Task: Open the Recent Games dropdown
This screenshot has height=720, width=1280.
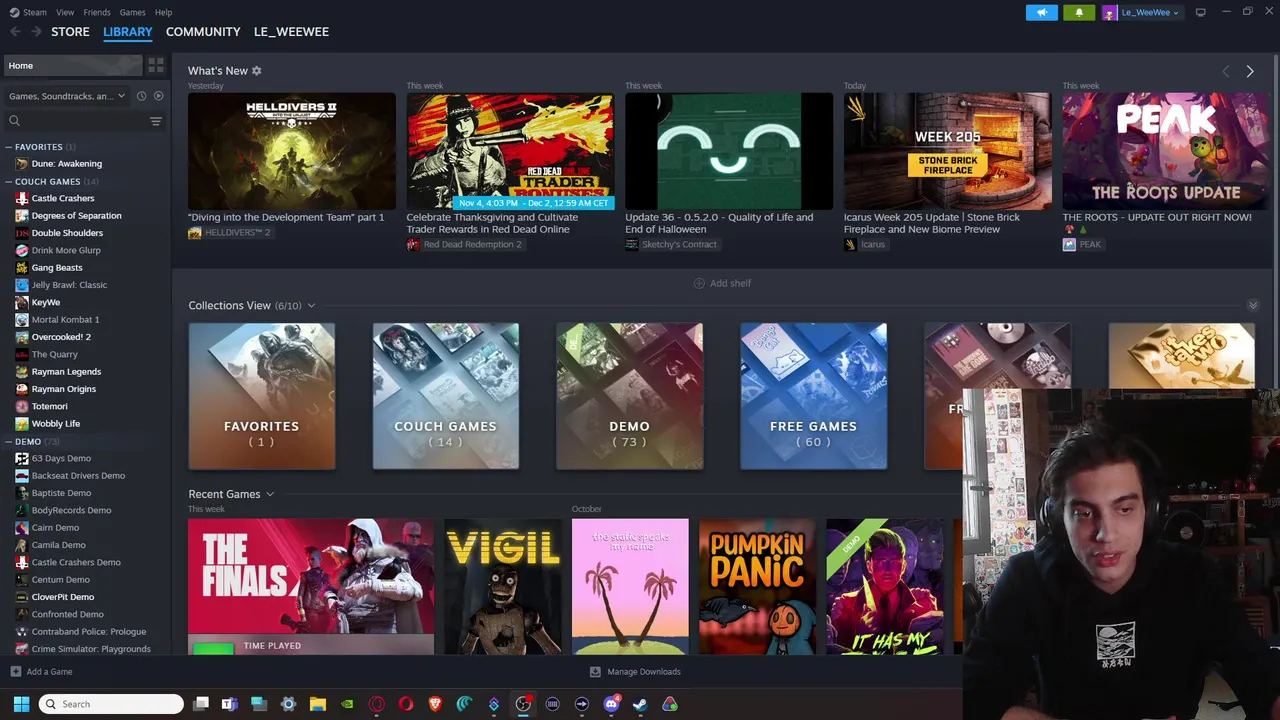Action: pos(270,494)
